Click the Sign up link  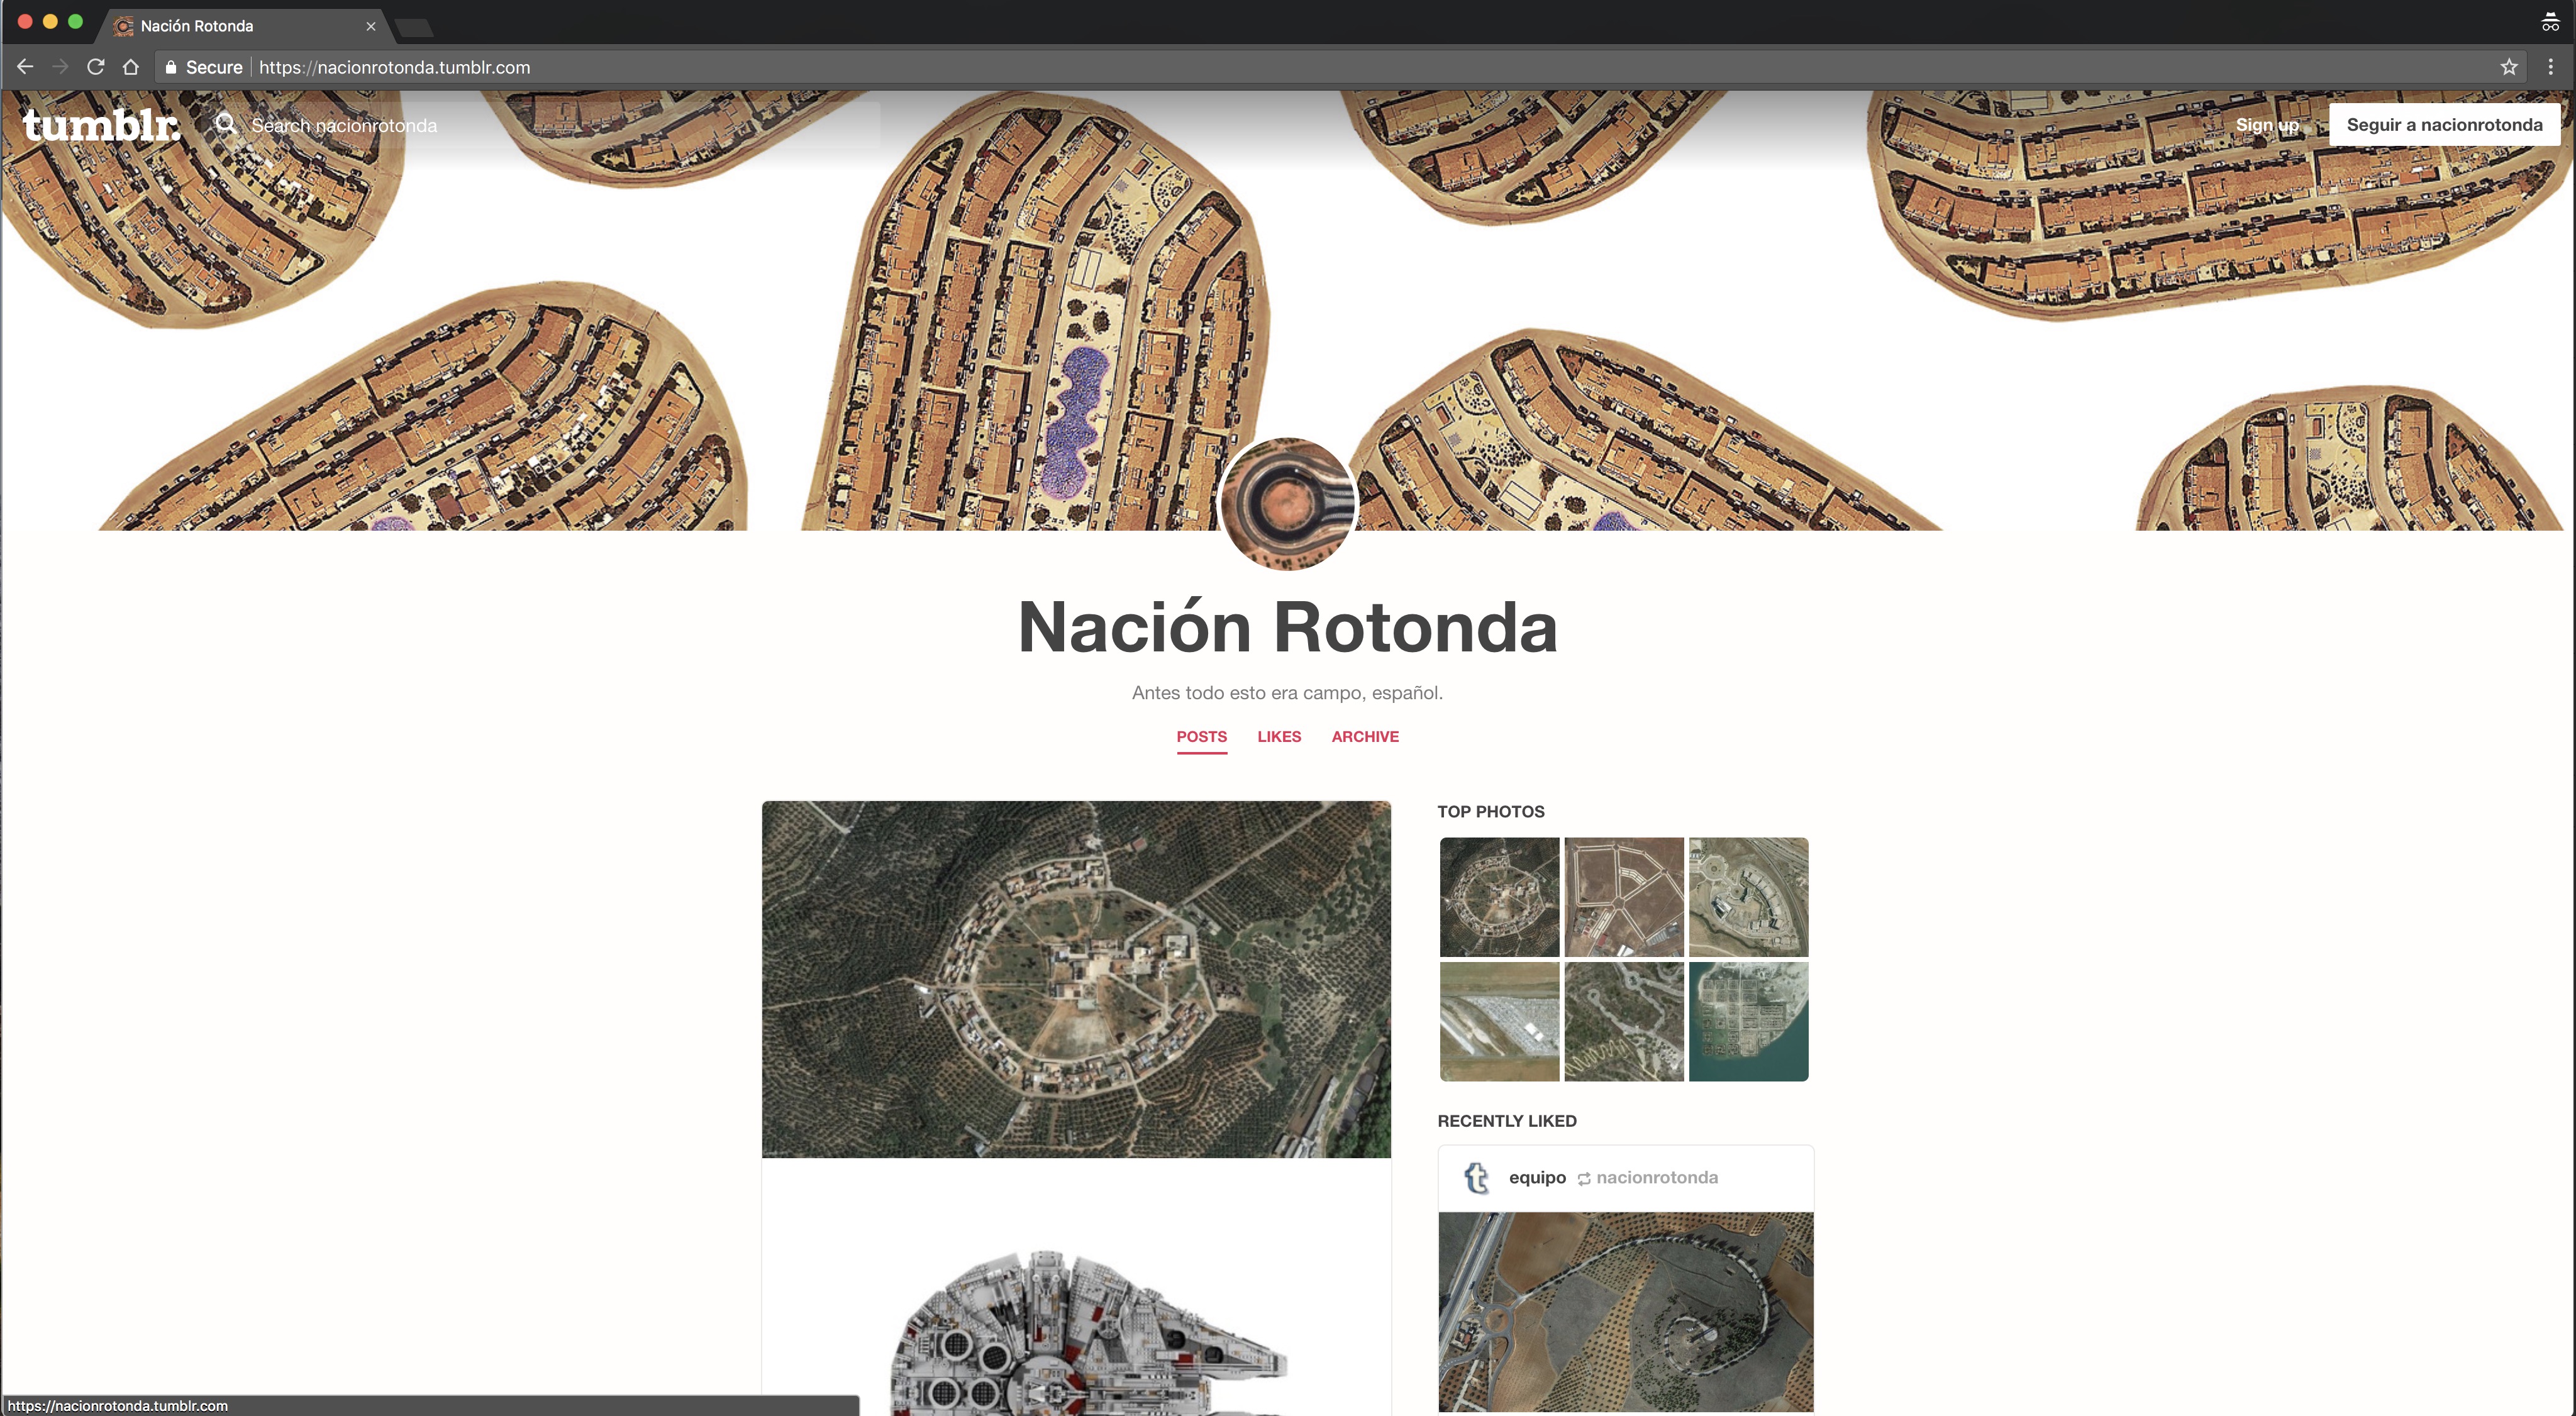click(2267, 125)
